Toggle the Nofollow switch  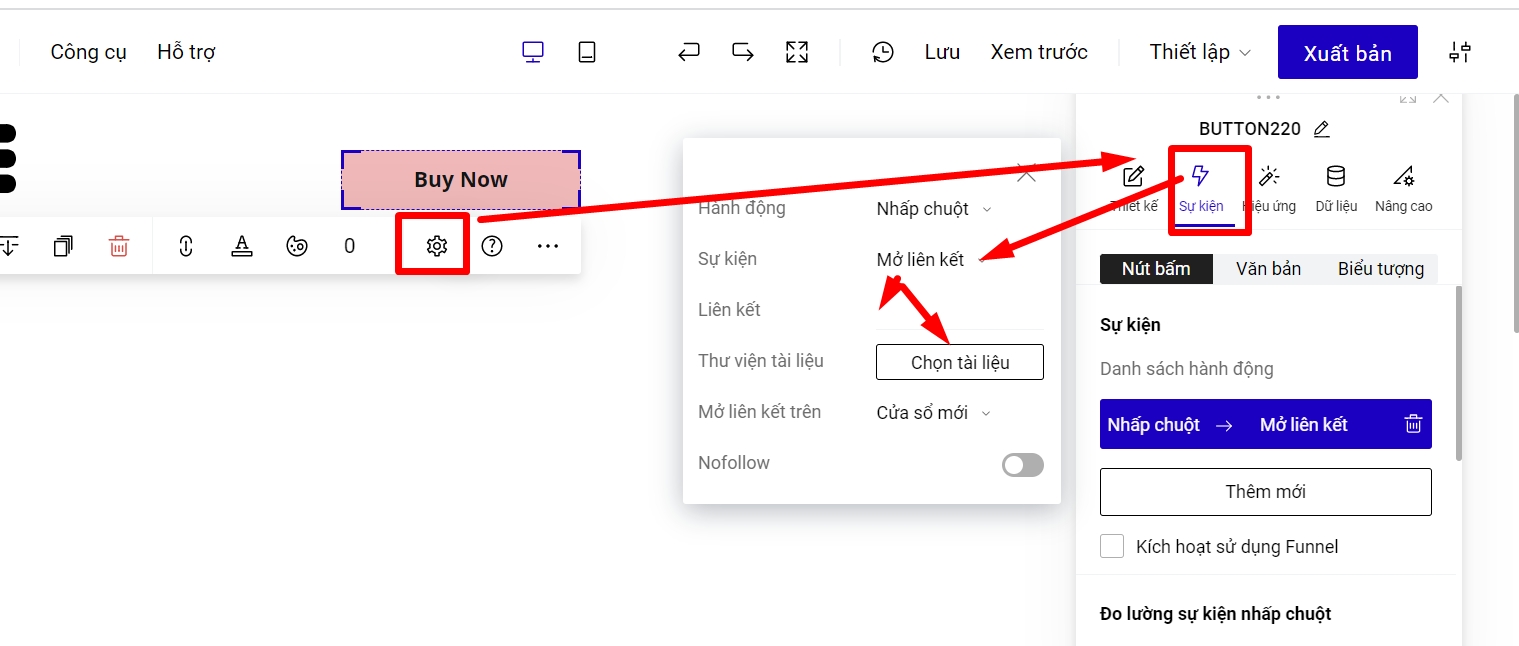click(1022, 465)
